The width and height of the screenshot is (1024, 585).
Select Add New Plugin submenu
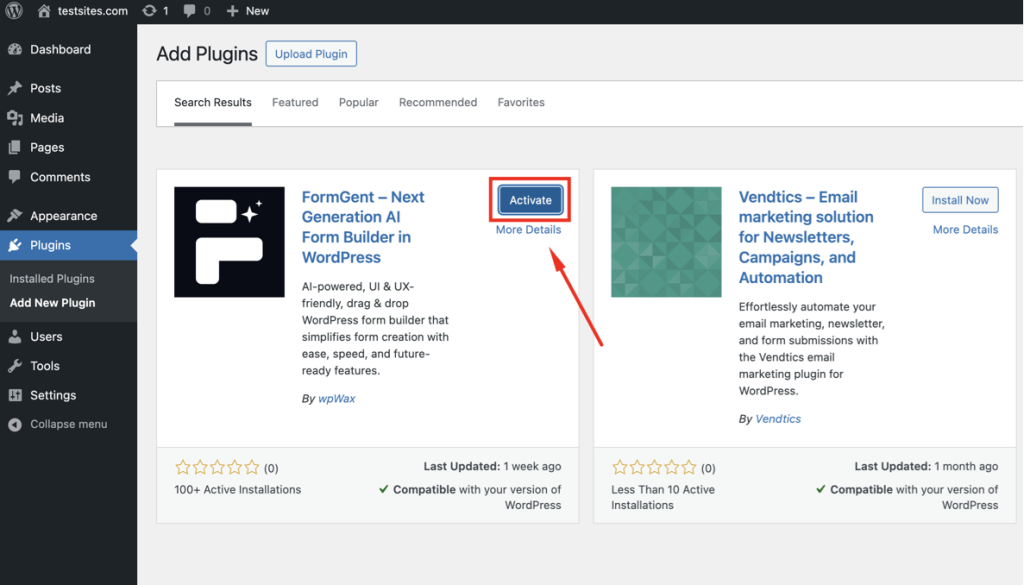[x=52, y=303]
